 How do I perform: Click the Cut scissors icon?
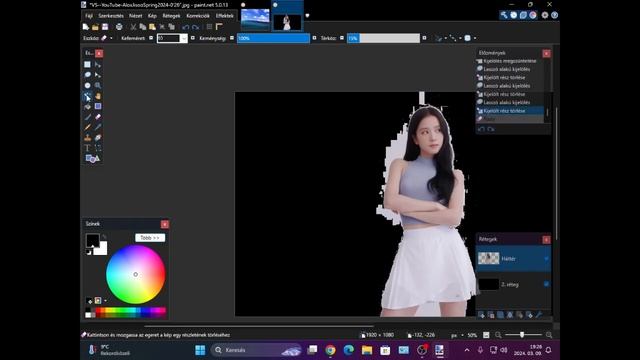pyautogui.click(x=133, y=27)
